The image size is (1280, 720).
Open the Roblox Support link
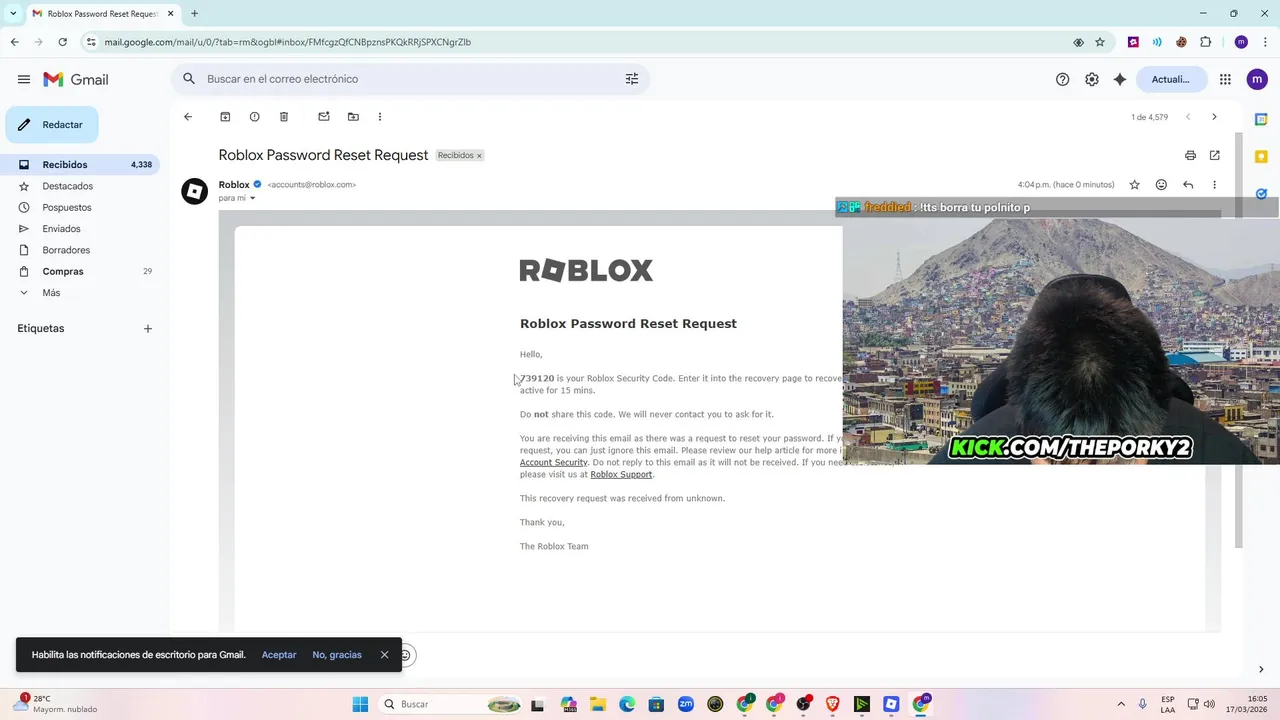(621, 475)
